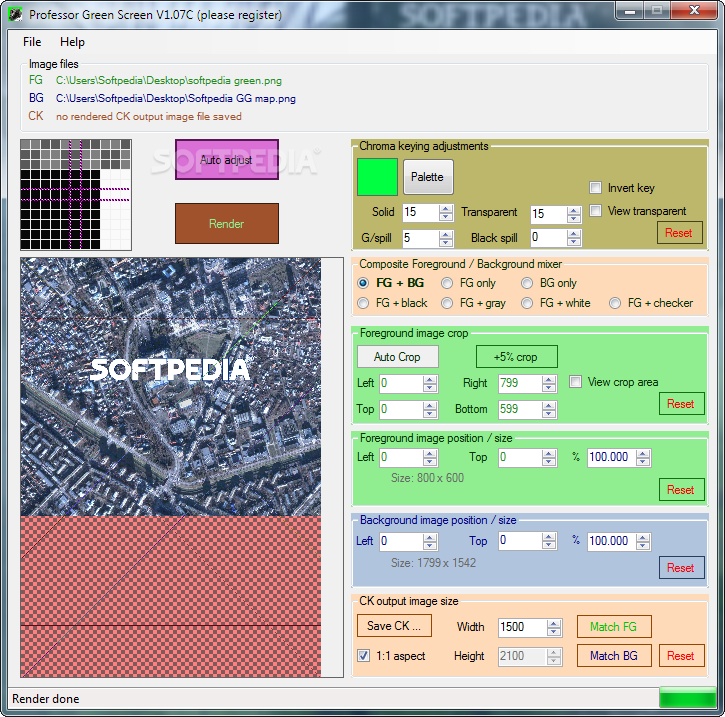Select the FG + gray mixer option
This screenshot has width=725, height=717.
tap(447, 303)
